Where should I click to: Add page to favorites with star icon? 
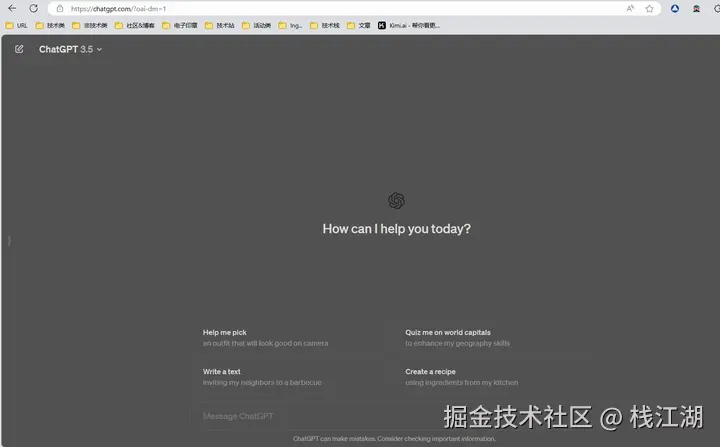[x=649, y=8]
